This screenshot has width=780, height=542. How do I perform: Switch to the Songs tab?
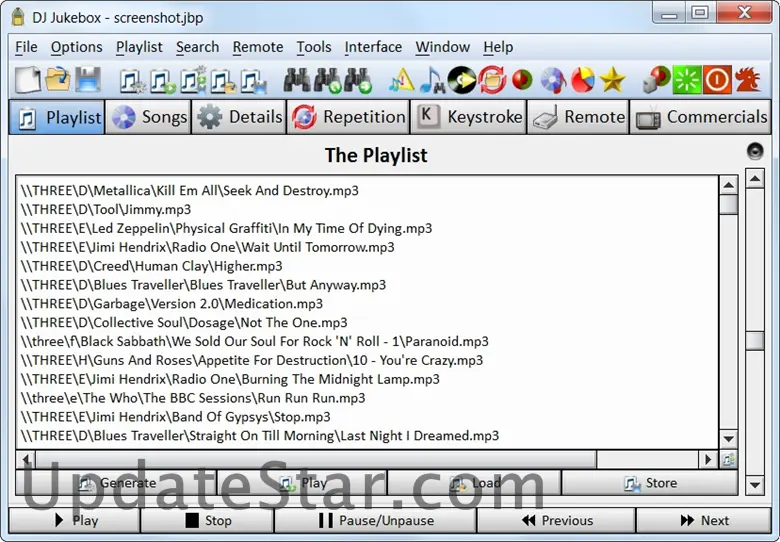148,117
